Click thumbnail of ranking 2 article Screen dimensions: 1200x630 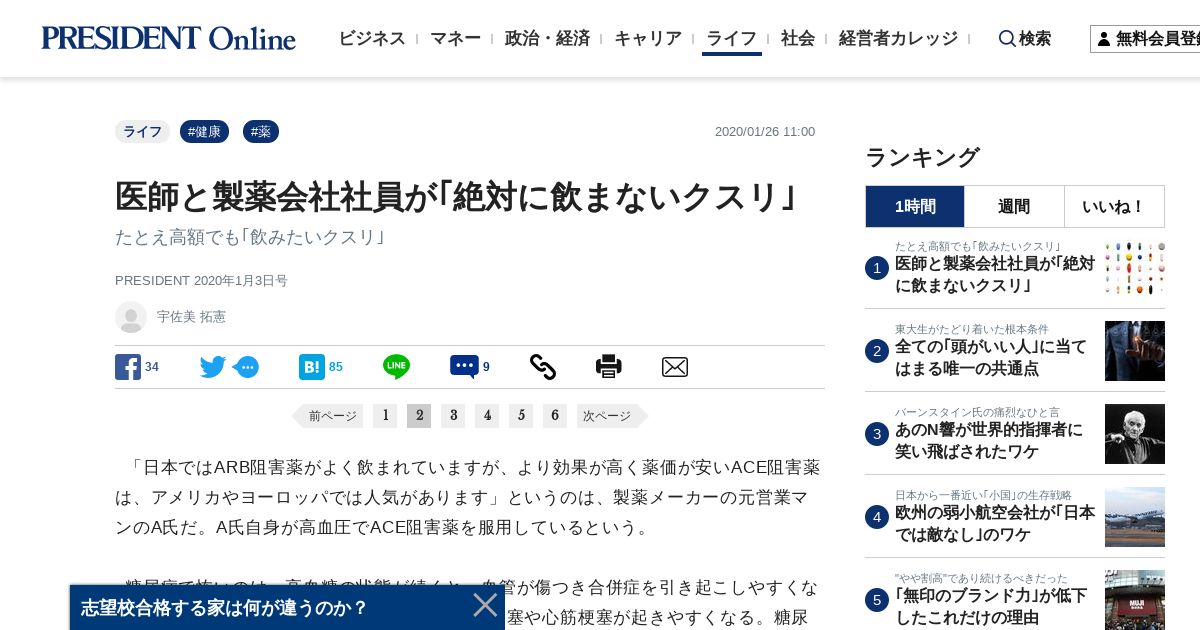click(1135, 351)
